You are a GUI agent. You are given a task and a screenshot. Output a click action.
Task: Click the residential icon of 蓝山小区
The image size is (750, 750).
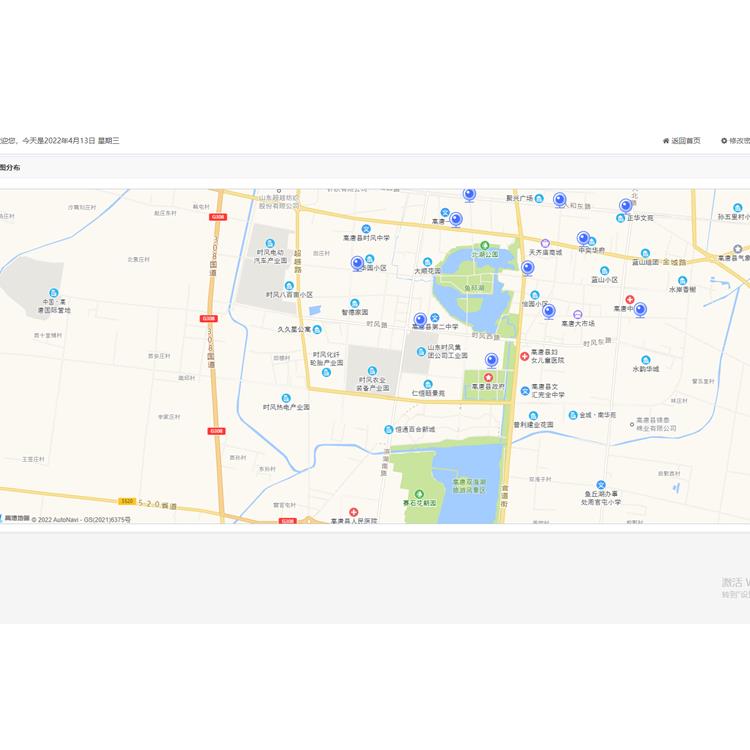click(x=605, y=271)
